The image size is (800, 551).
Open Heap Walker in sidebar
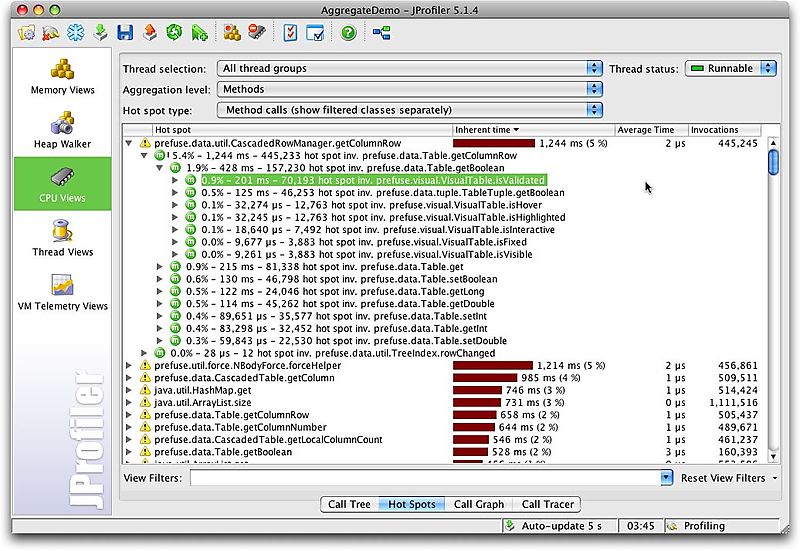62,130
